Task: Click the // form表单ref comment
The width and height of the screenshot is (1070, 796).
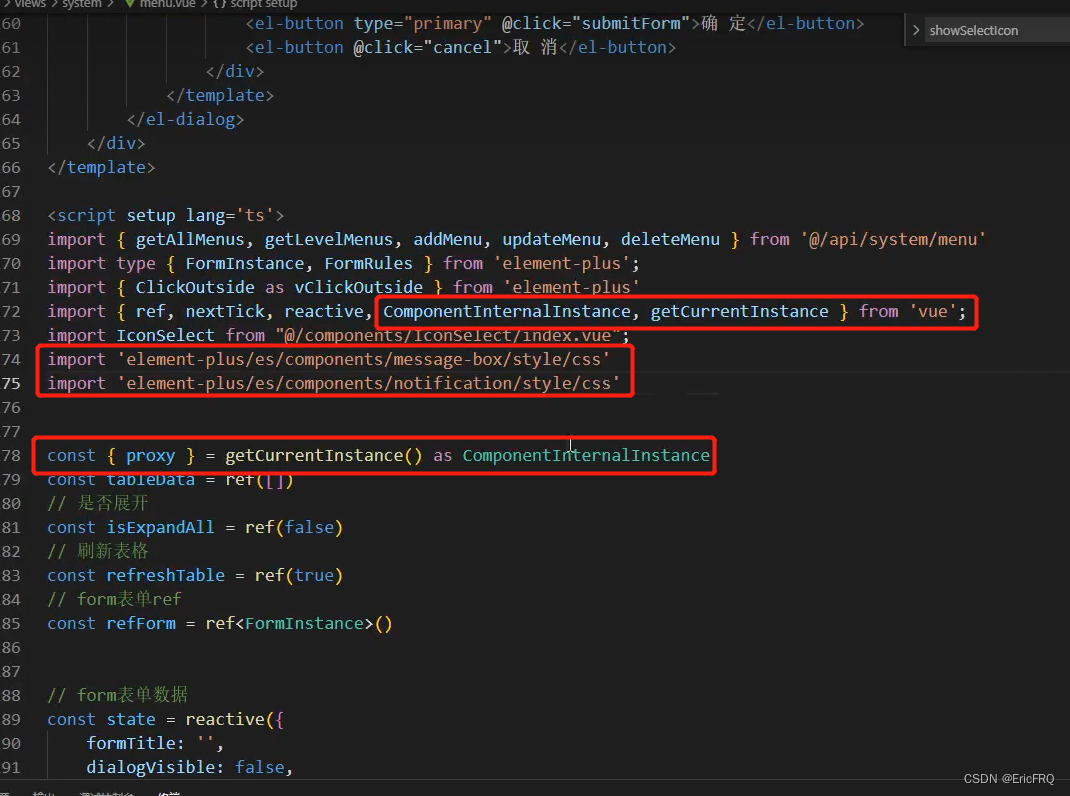Action: point(115,599)
